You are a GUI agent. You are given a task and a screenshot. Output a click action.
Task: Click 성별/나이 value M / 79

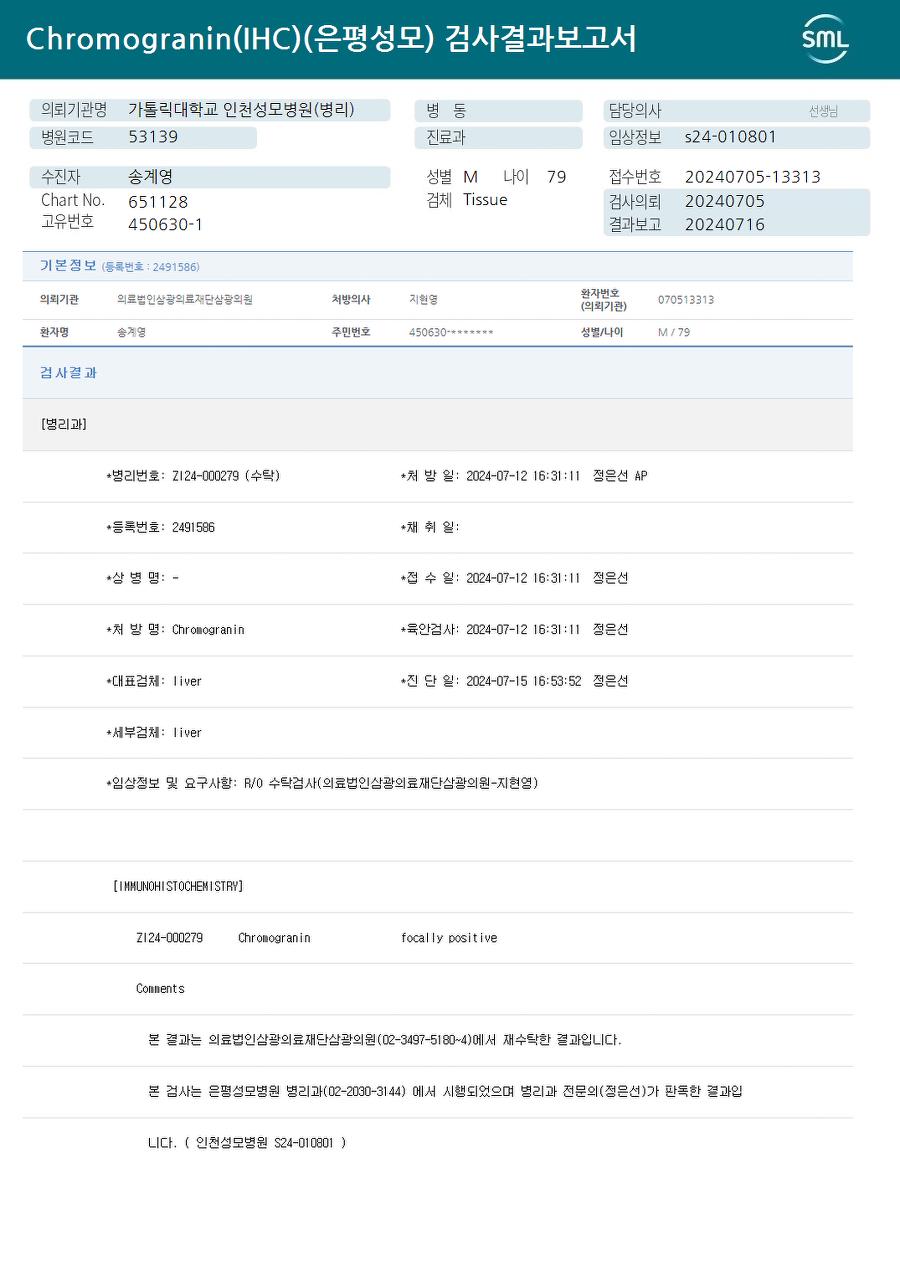coord(674,332)
